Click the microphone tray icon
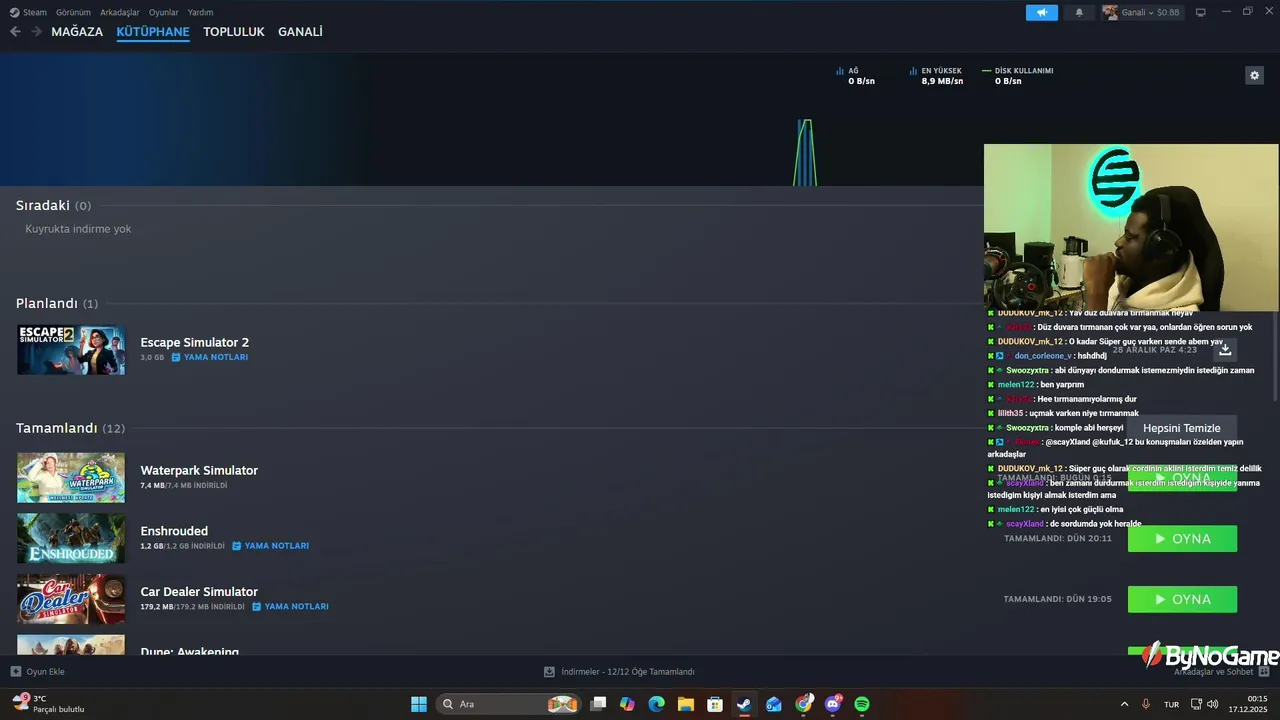The width and height of the screenshot is (1280, 720). pyautogui.click(x=1146, y=704)
